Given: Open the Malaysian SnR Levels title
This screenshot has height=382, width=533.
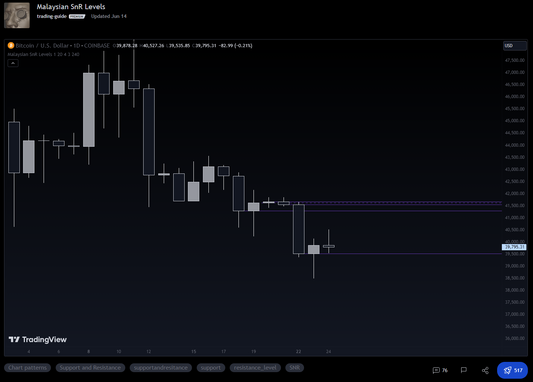Looking at the screenshot, I should click(71, 7).
